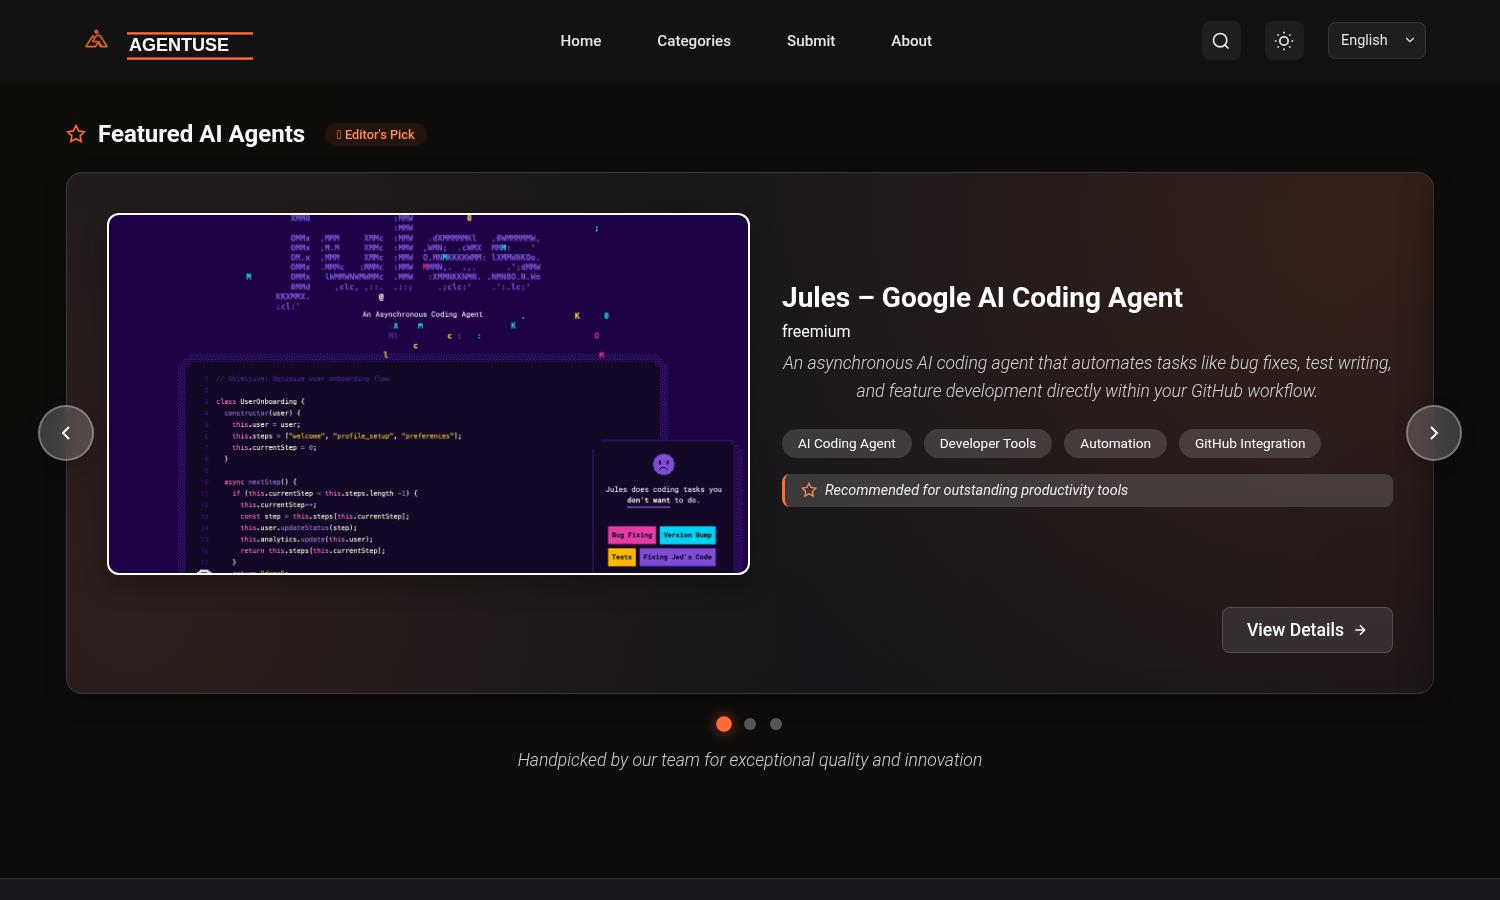This screenshot has width=1500, height=900.
Task: Jump to third carousel slide dot
Action: click(x=776, y=724)
